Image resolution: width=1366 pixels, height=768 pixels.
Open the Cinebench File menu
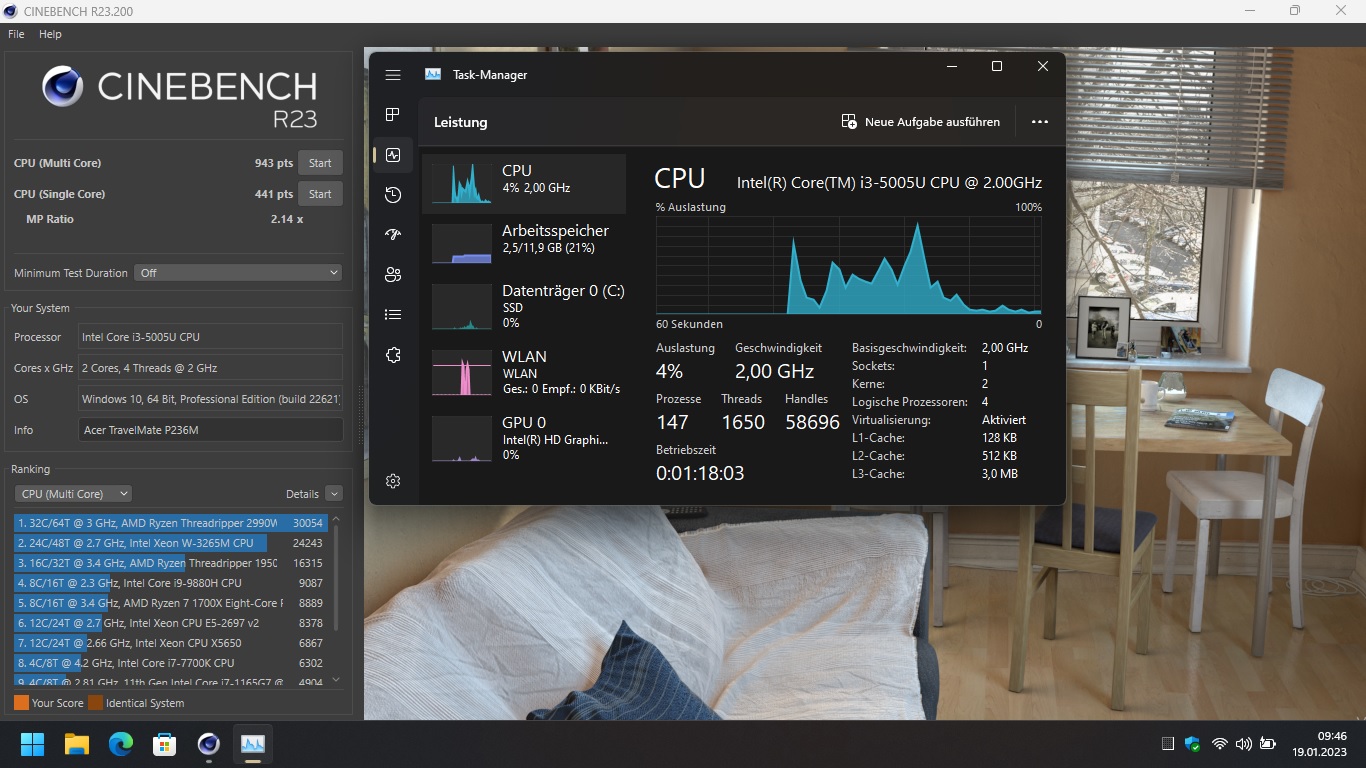click(16, 34)
